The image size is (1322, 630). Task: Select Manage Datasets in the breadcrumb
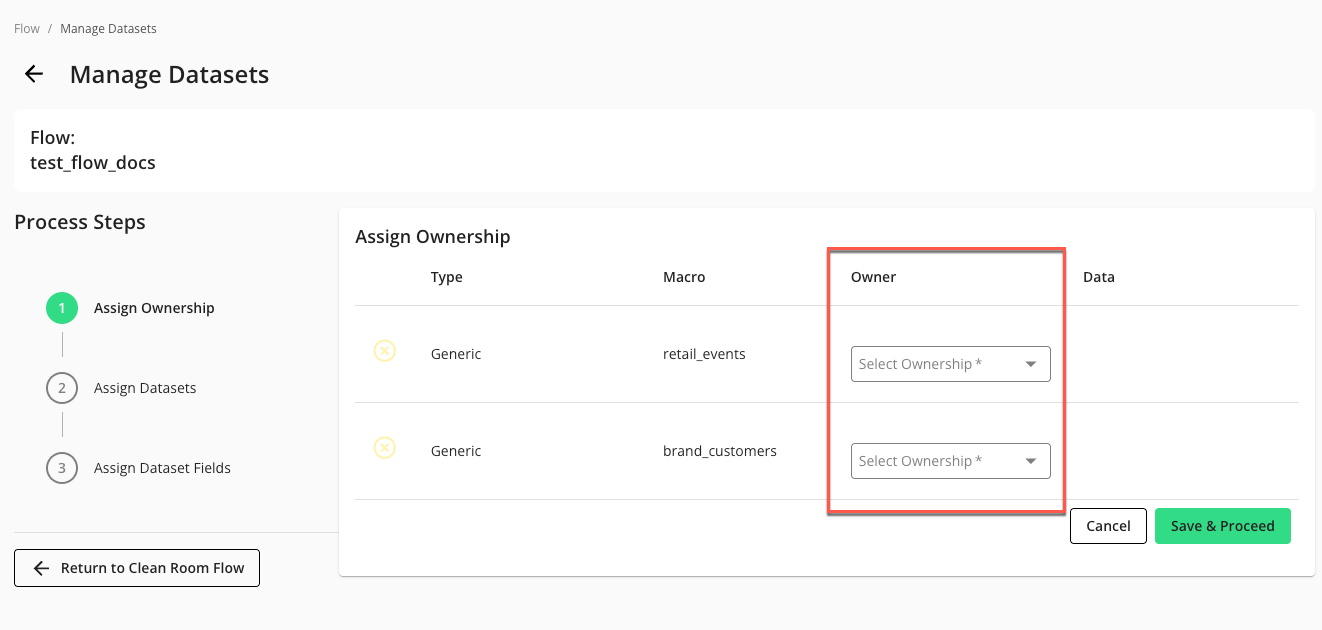click(108, 28)
